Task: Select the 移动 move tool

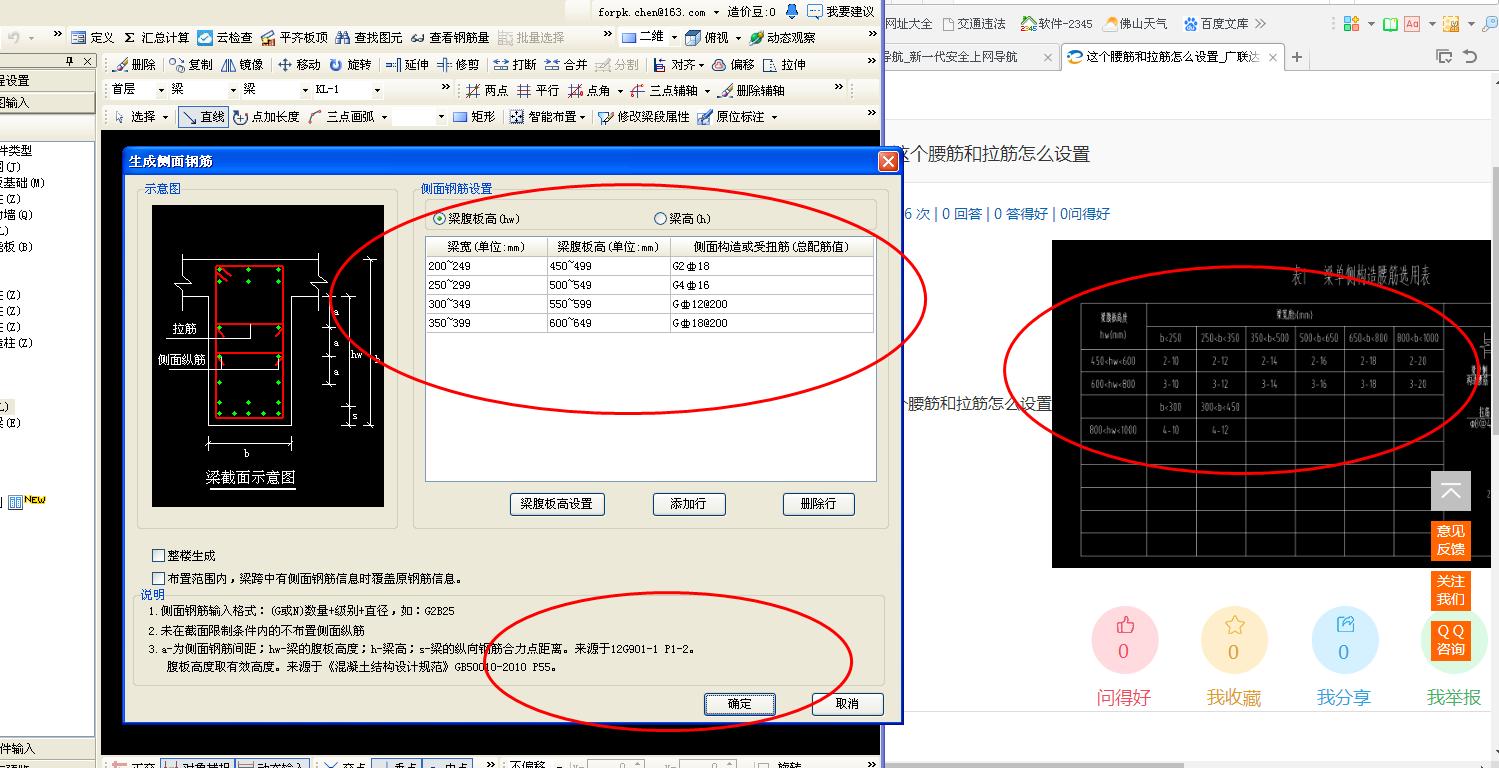Action: coord(298,65)
